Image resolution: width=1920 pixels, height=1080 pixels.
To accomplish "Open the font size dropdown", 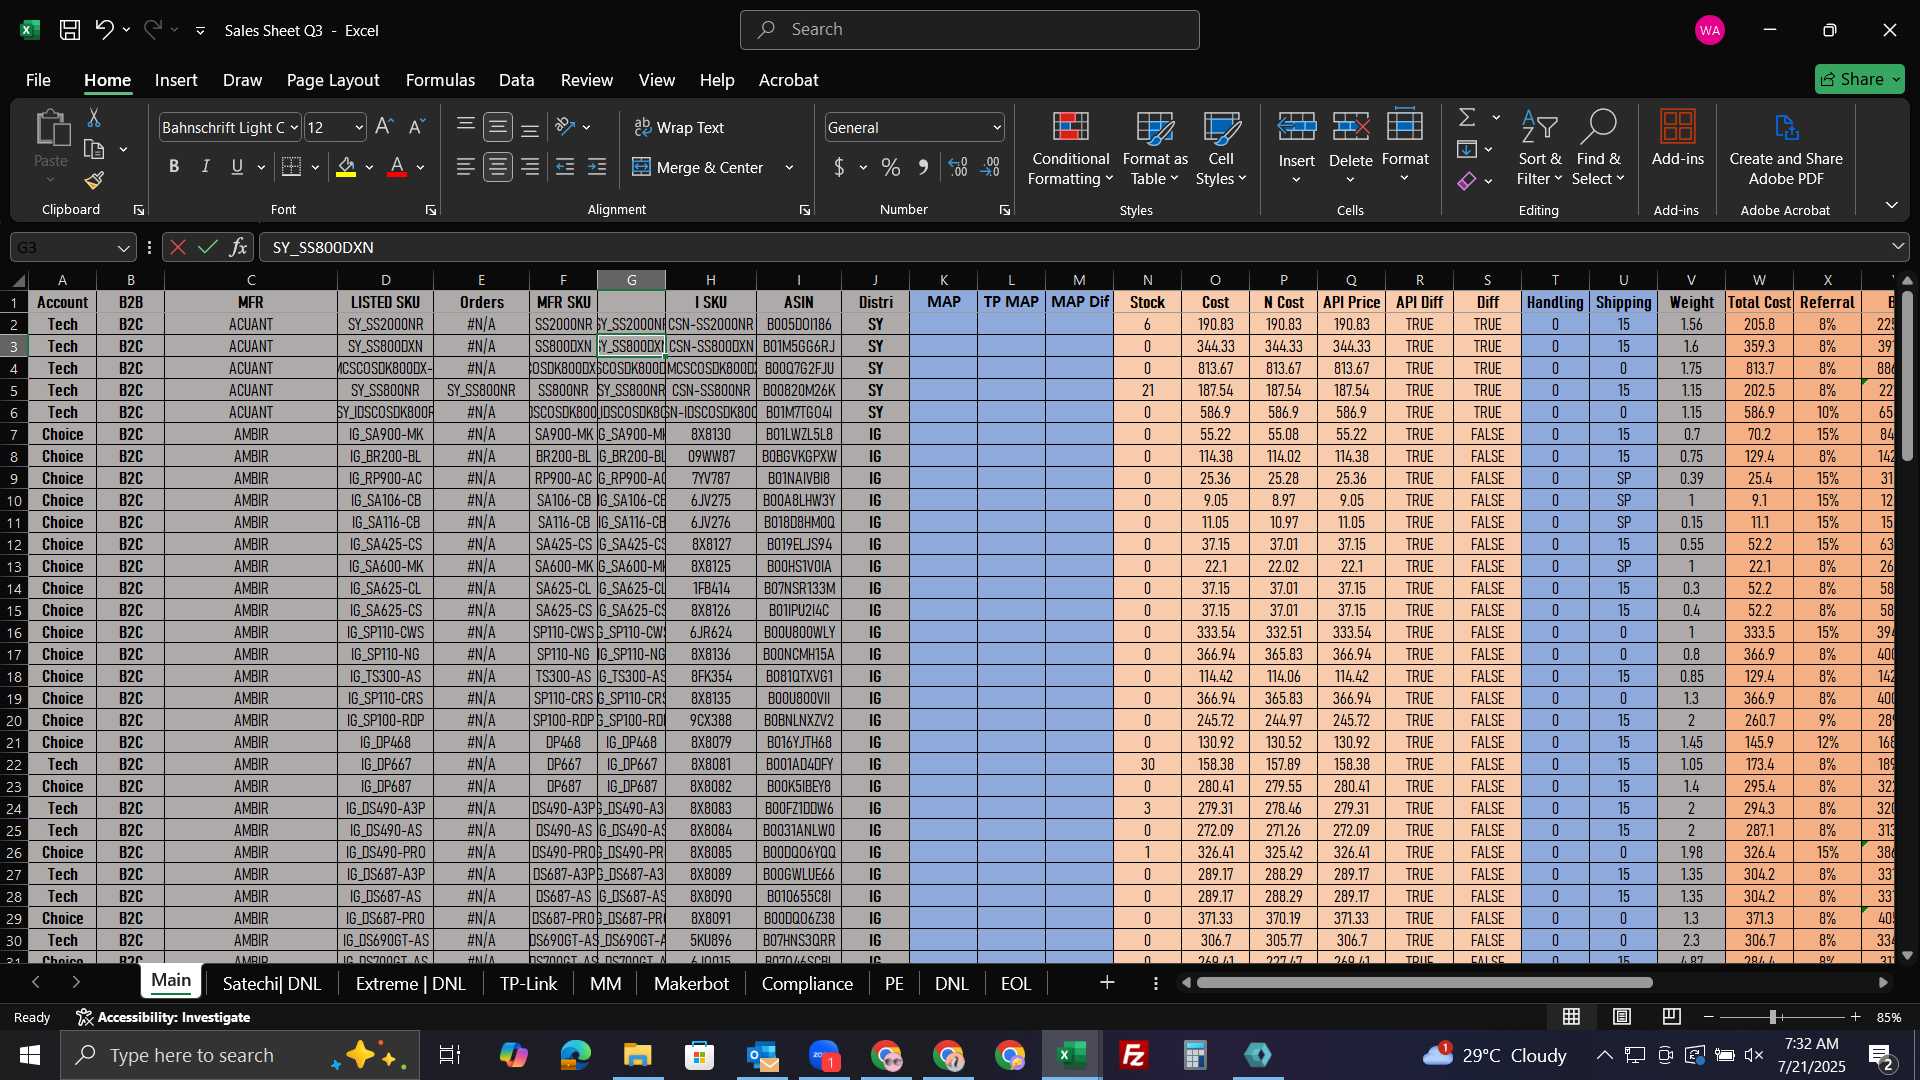I will pyautogui.click(x=359, y=128).
